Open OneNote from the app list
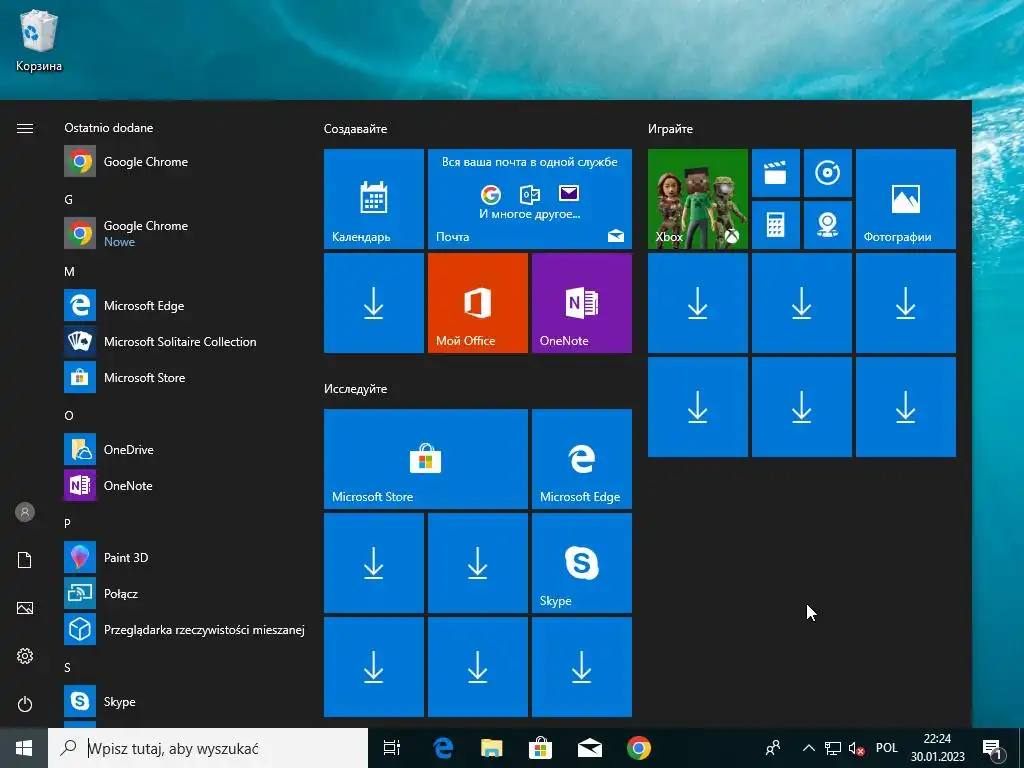This screenshot has height=768, width=1024. pyautogui.click(x=183, y=485)
